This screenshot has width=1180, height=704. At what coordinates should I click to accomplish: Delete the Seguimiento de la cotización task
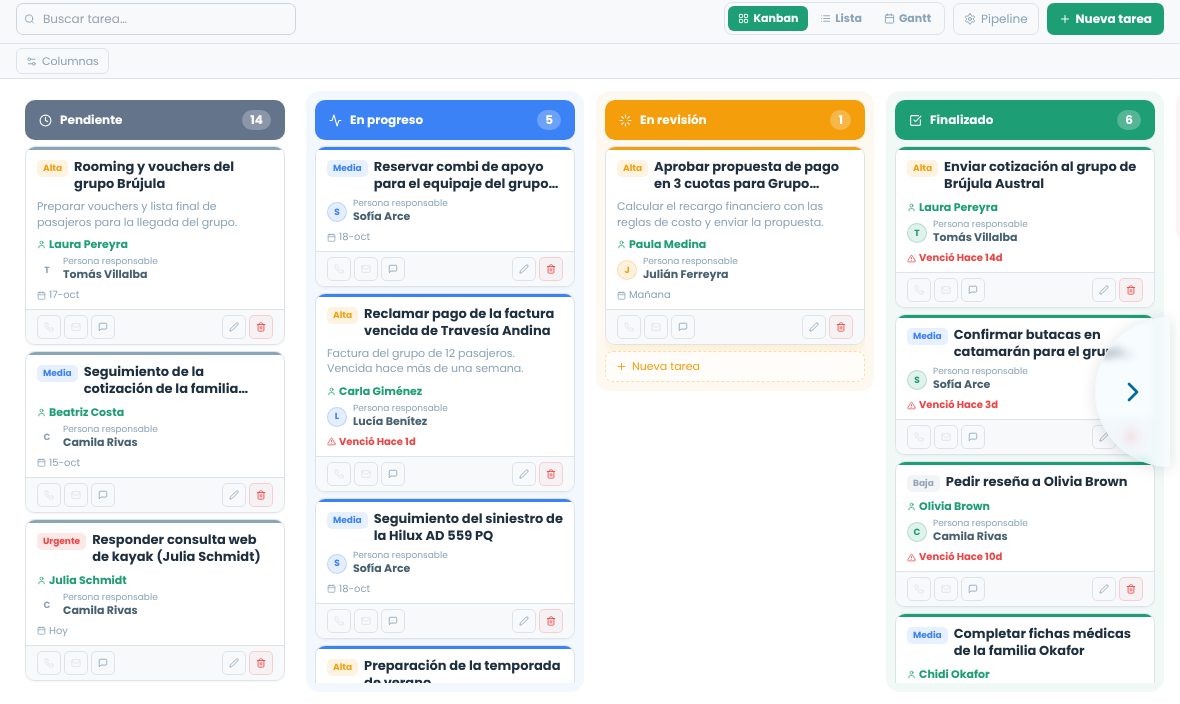pyautogui.click(x=261, y=495)
